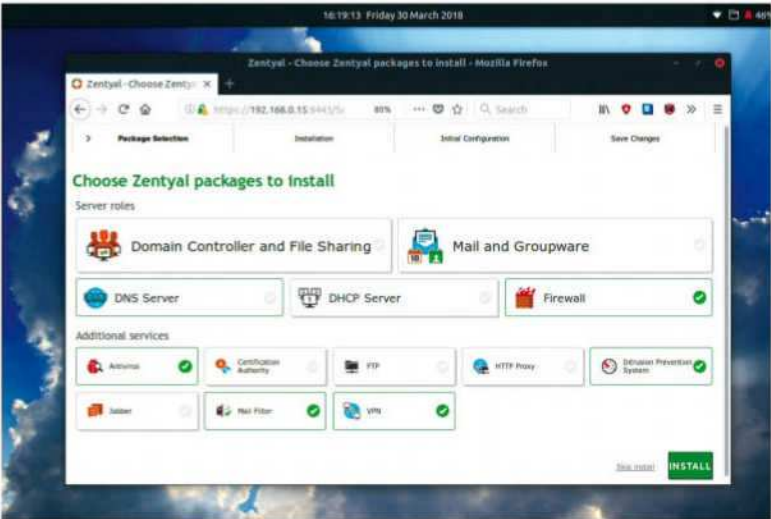Click the Firefox back arrow button
771x519 pixels.
80,109
